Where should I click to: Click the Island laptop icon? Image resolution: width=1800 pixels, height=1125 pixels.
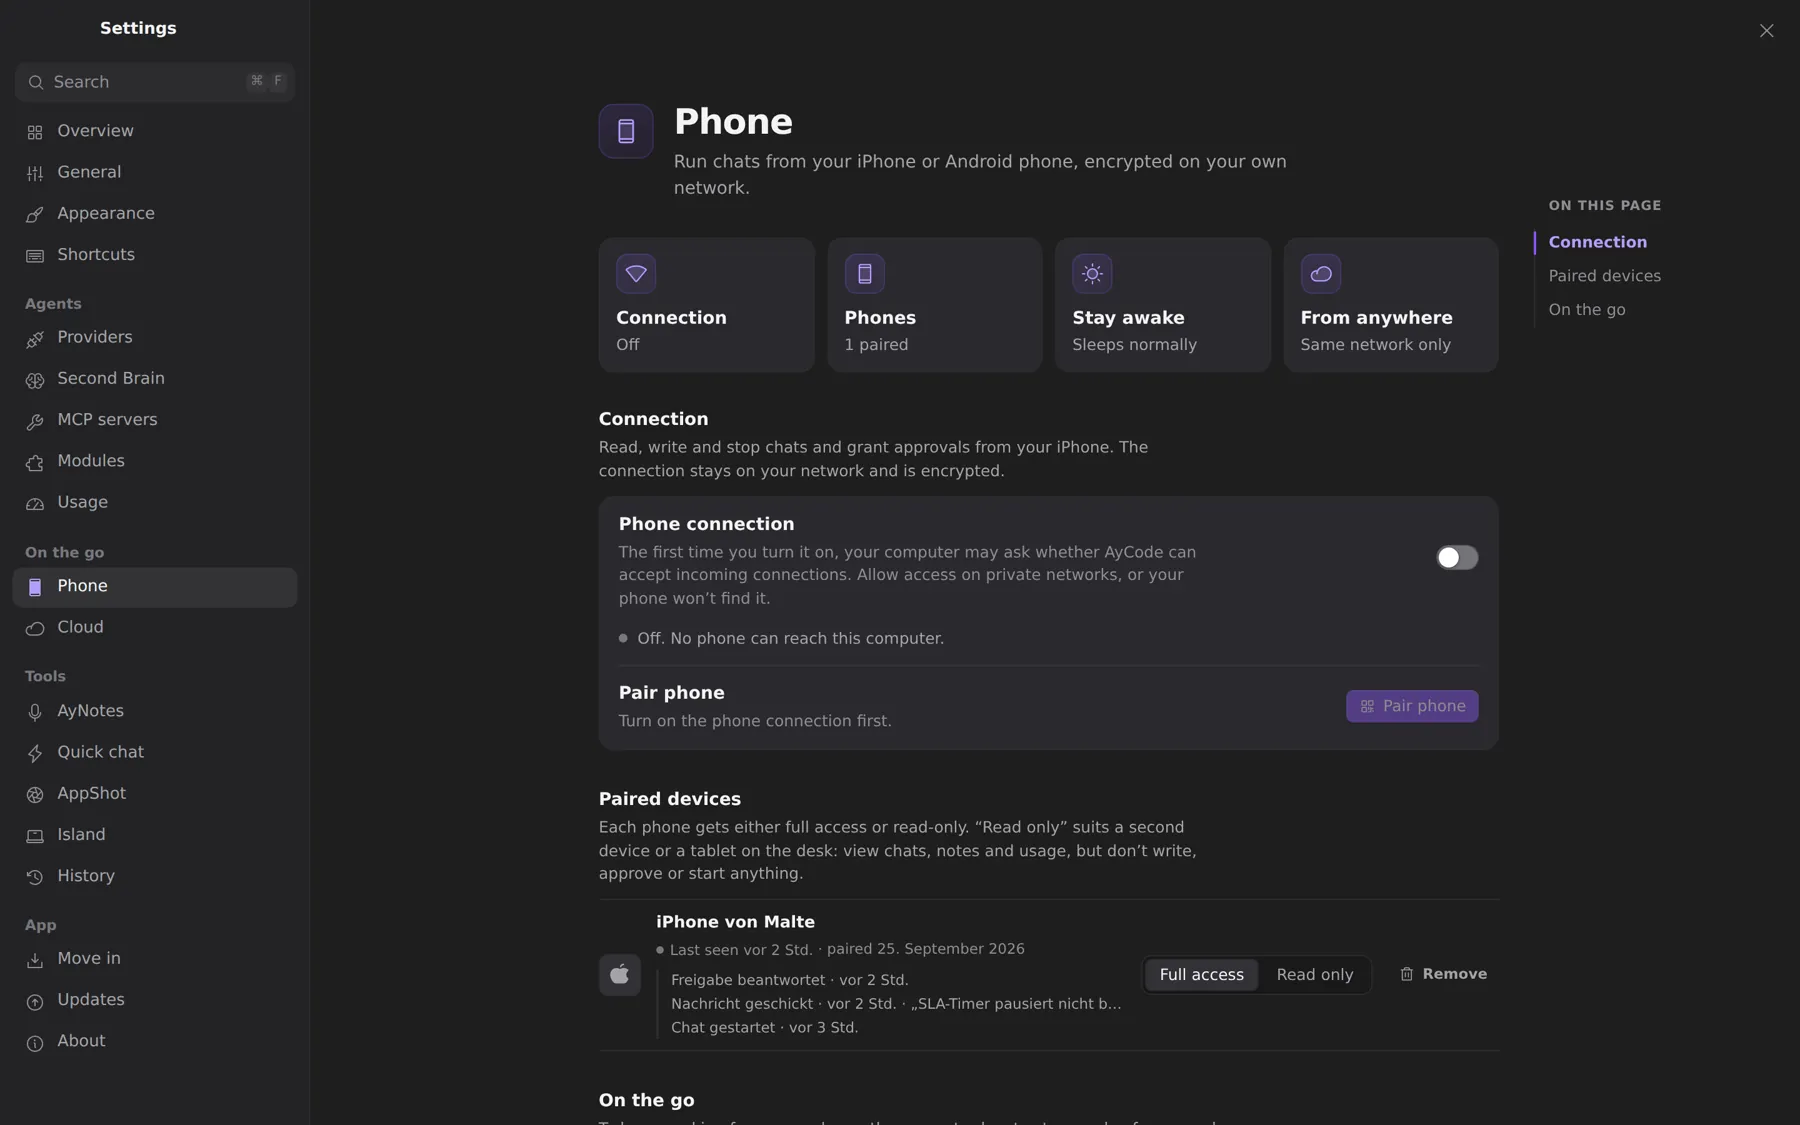coord(35,836)
